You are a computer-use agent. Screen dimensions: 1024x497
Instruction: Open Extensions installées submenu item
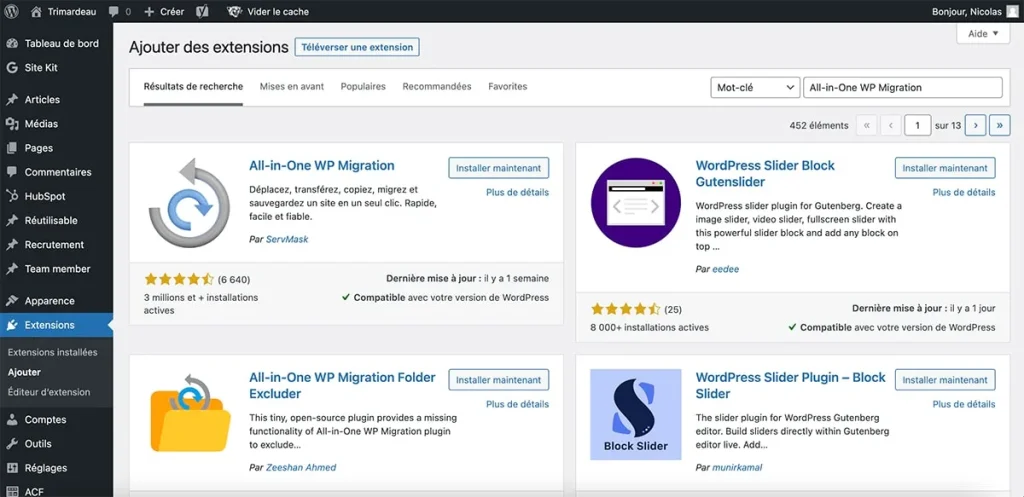pos(52,352)
